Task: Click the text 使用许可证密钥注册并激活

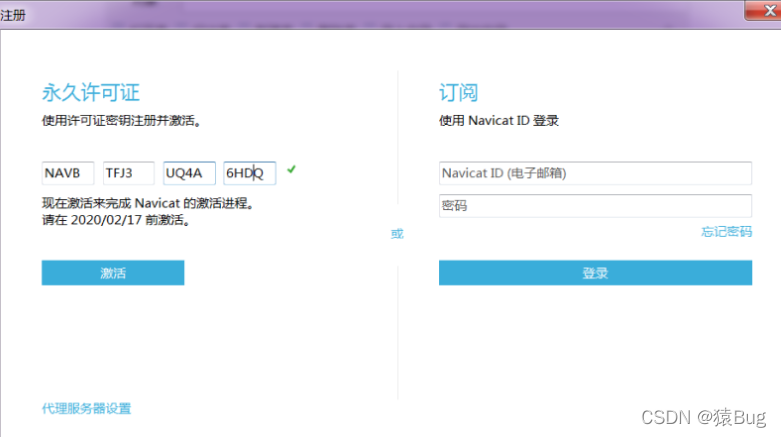Action: click(121, 121)
